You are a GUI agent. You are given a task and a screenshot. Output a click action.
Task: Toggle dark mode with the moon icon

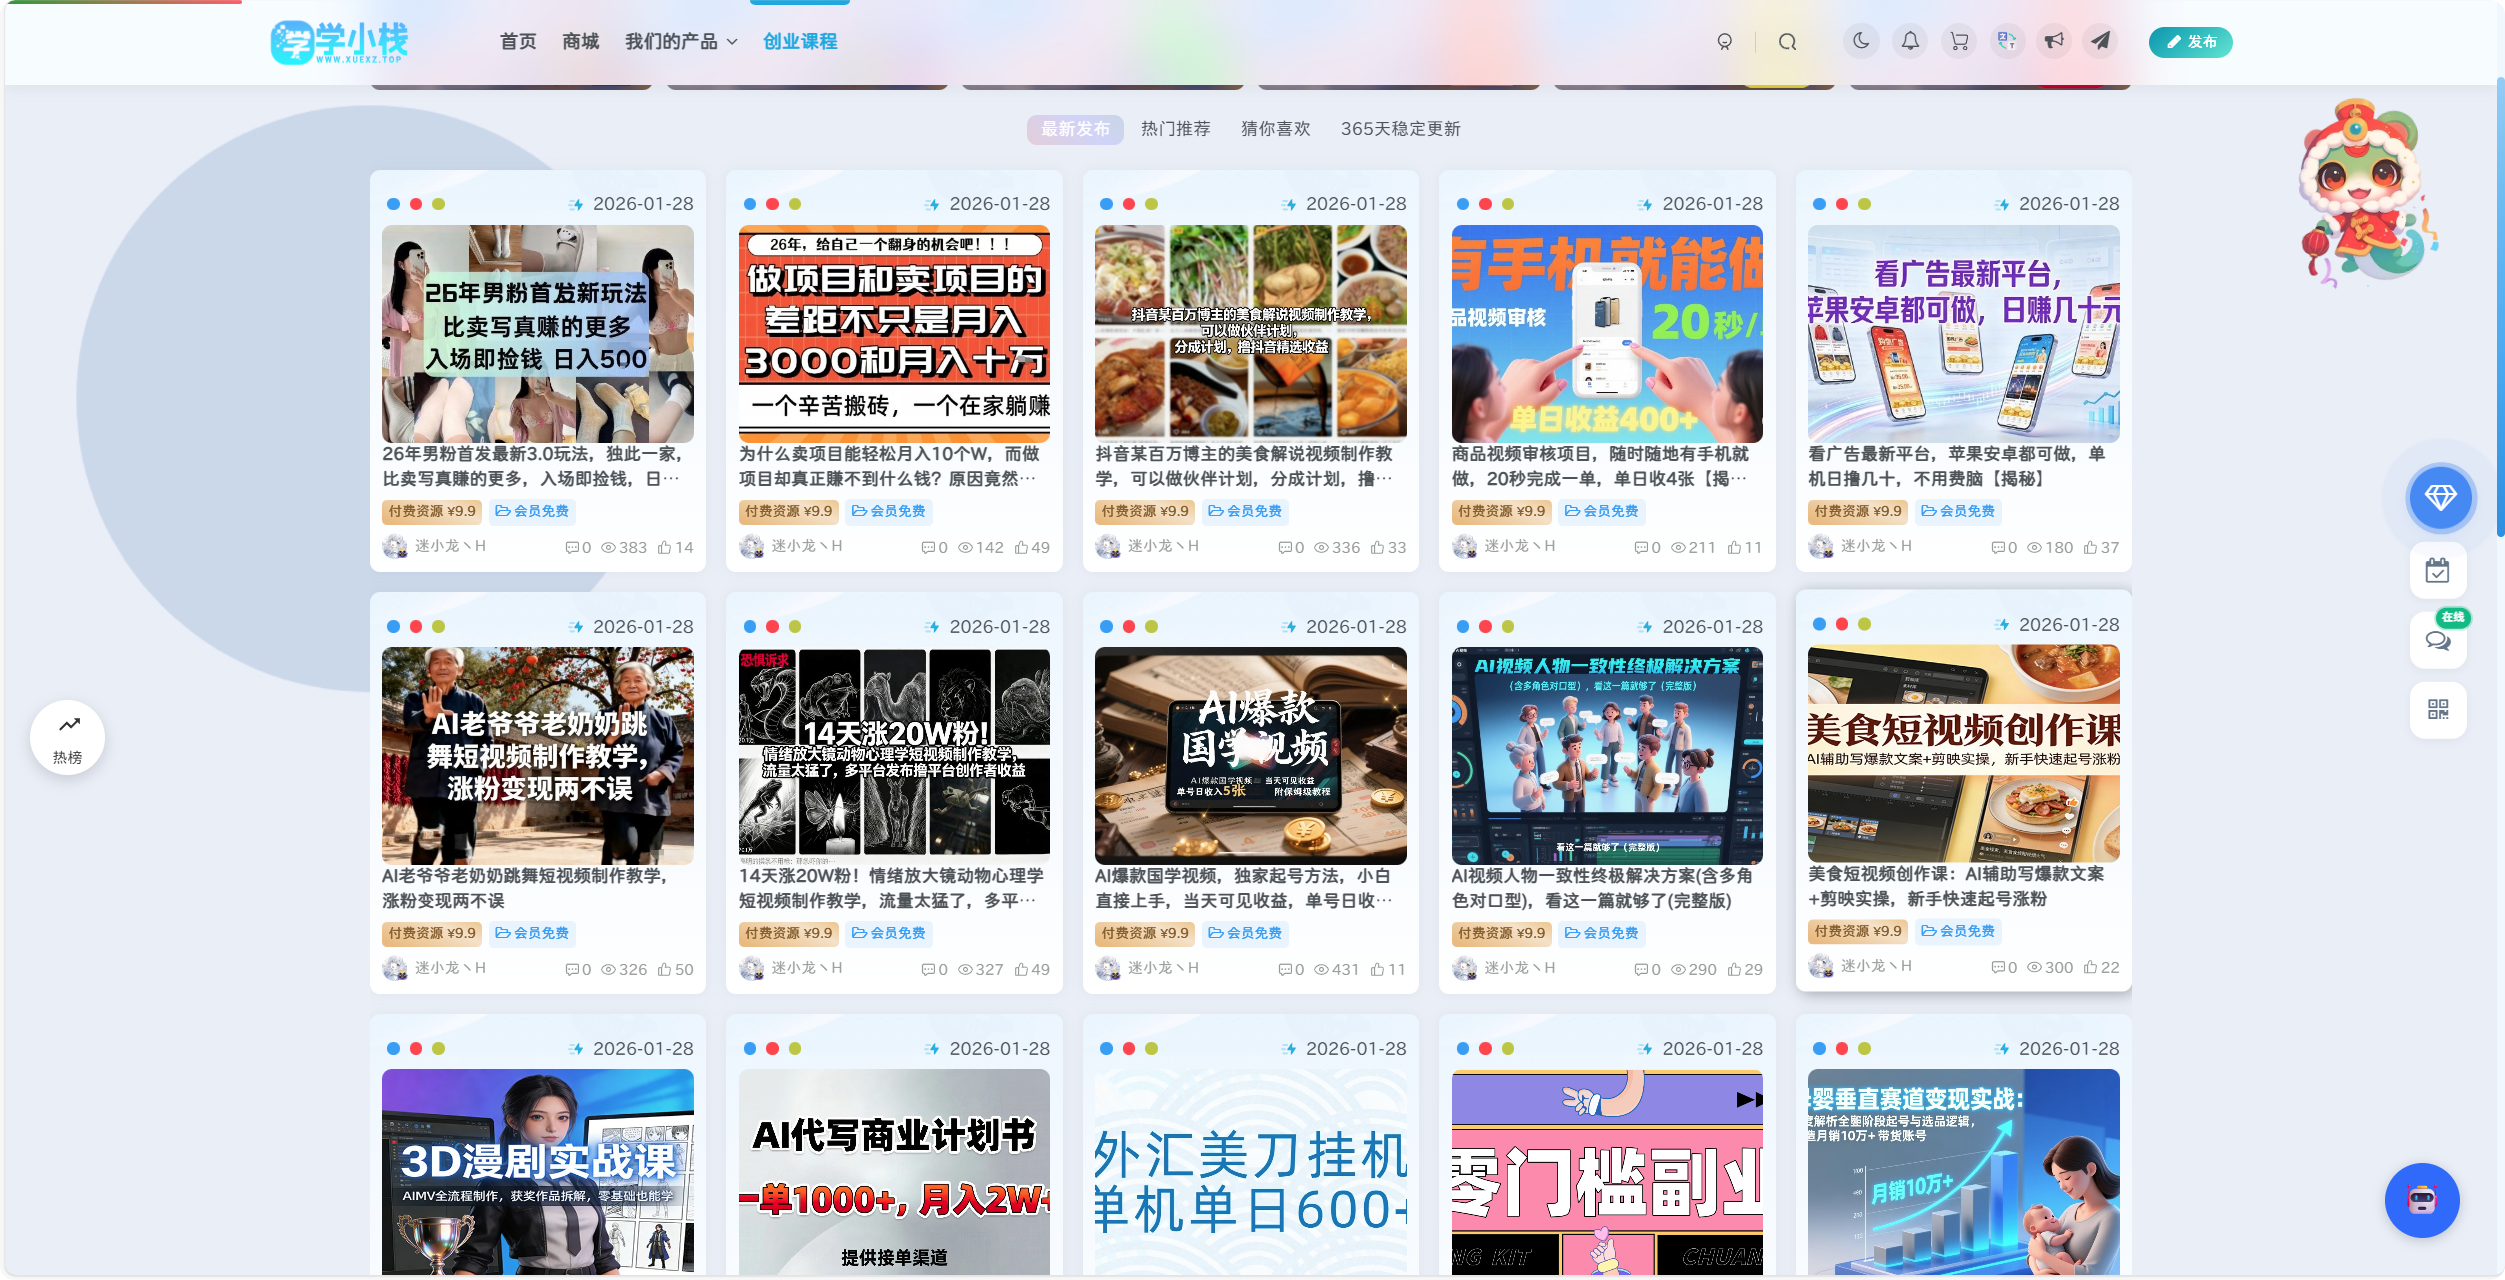[x=1860, y=41]
